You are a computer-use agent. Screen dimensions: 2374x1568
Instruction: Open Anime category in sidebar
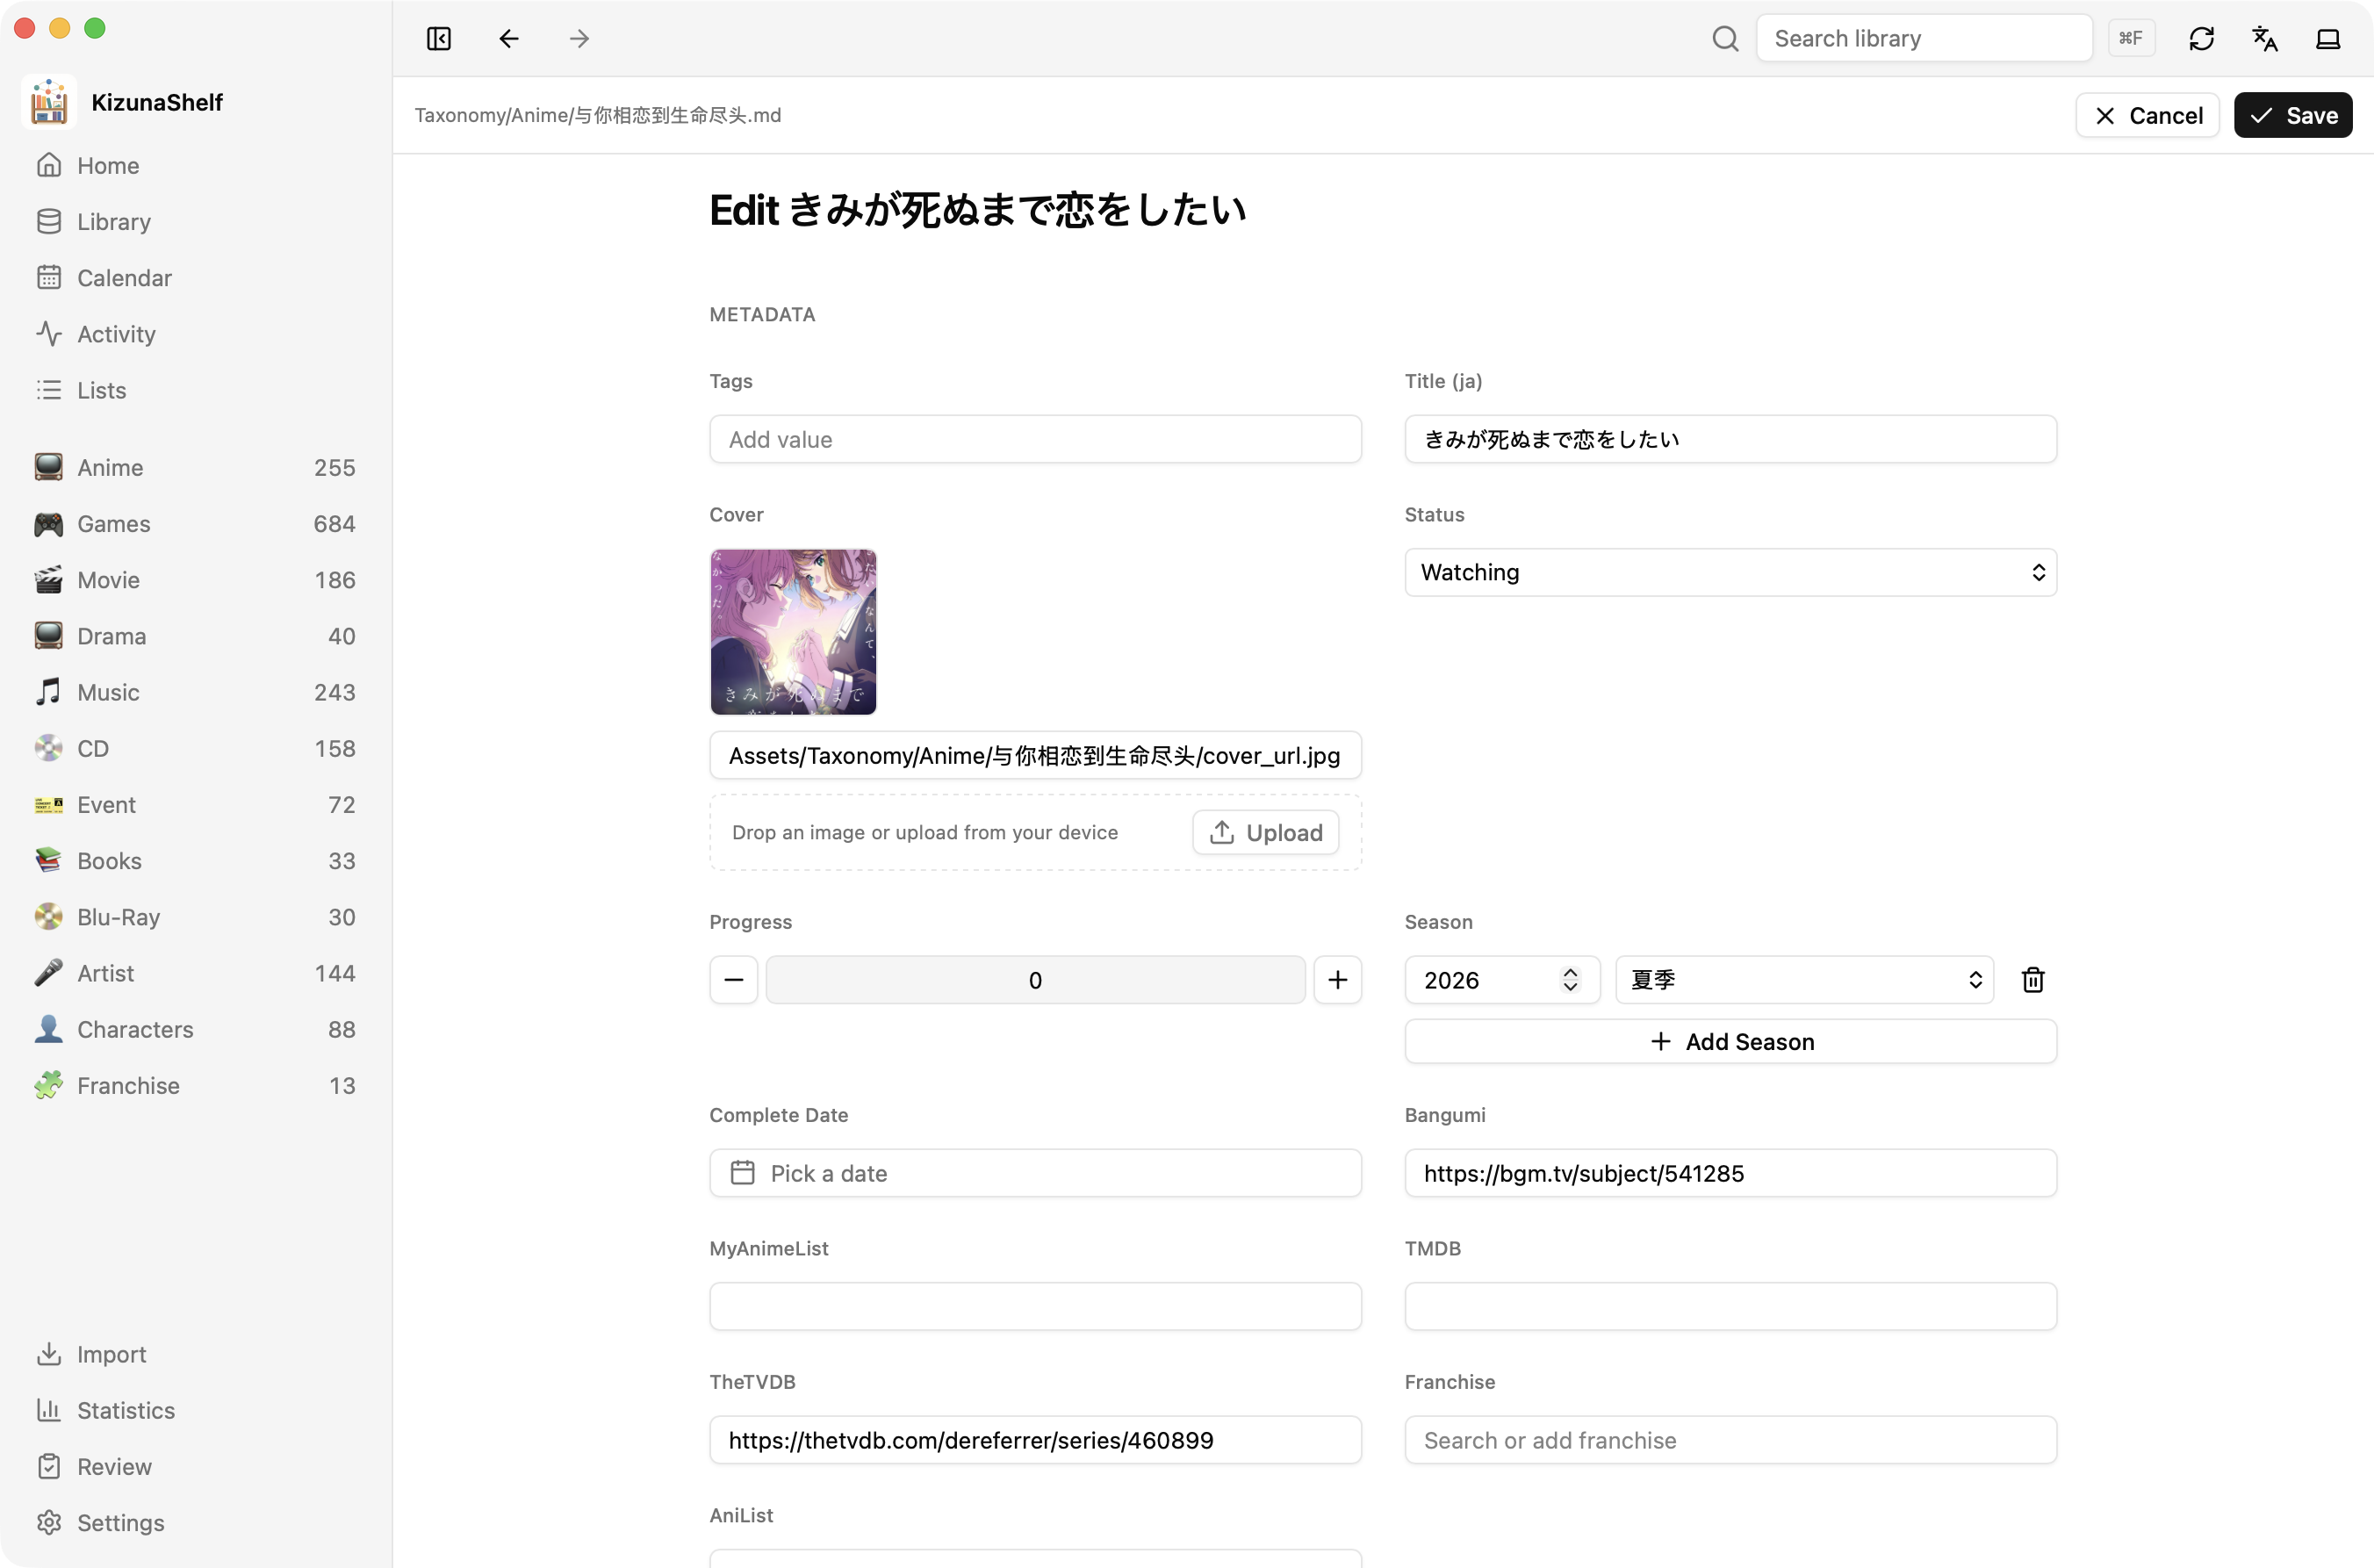tap(195, 467)
